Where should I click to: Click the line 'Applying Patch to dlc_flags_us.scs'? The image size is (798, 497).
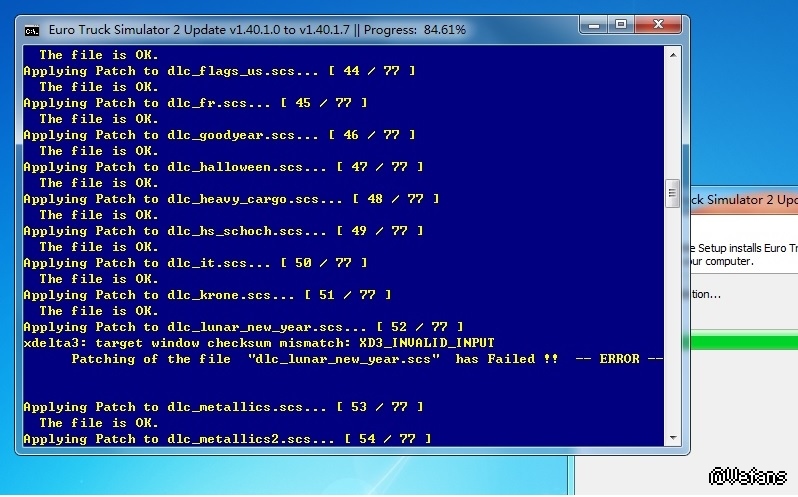tap(219, 71)
